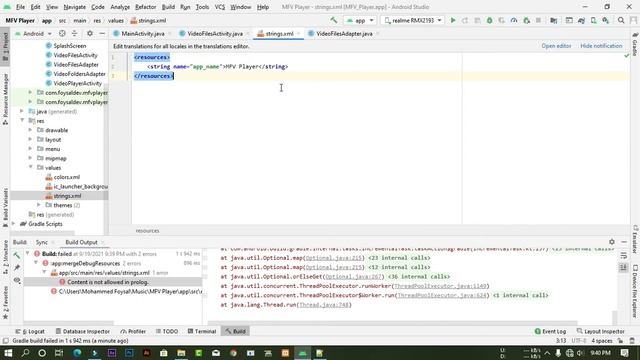The width and height of the screenshot is (640, 360).
Task: Click the 4 spaces indent status
Action: [x=602, y=340]
